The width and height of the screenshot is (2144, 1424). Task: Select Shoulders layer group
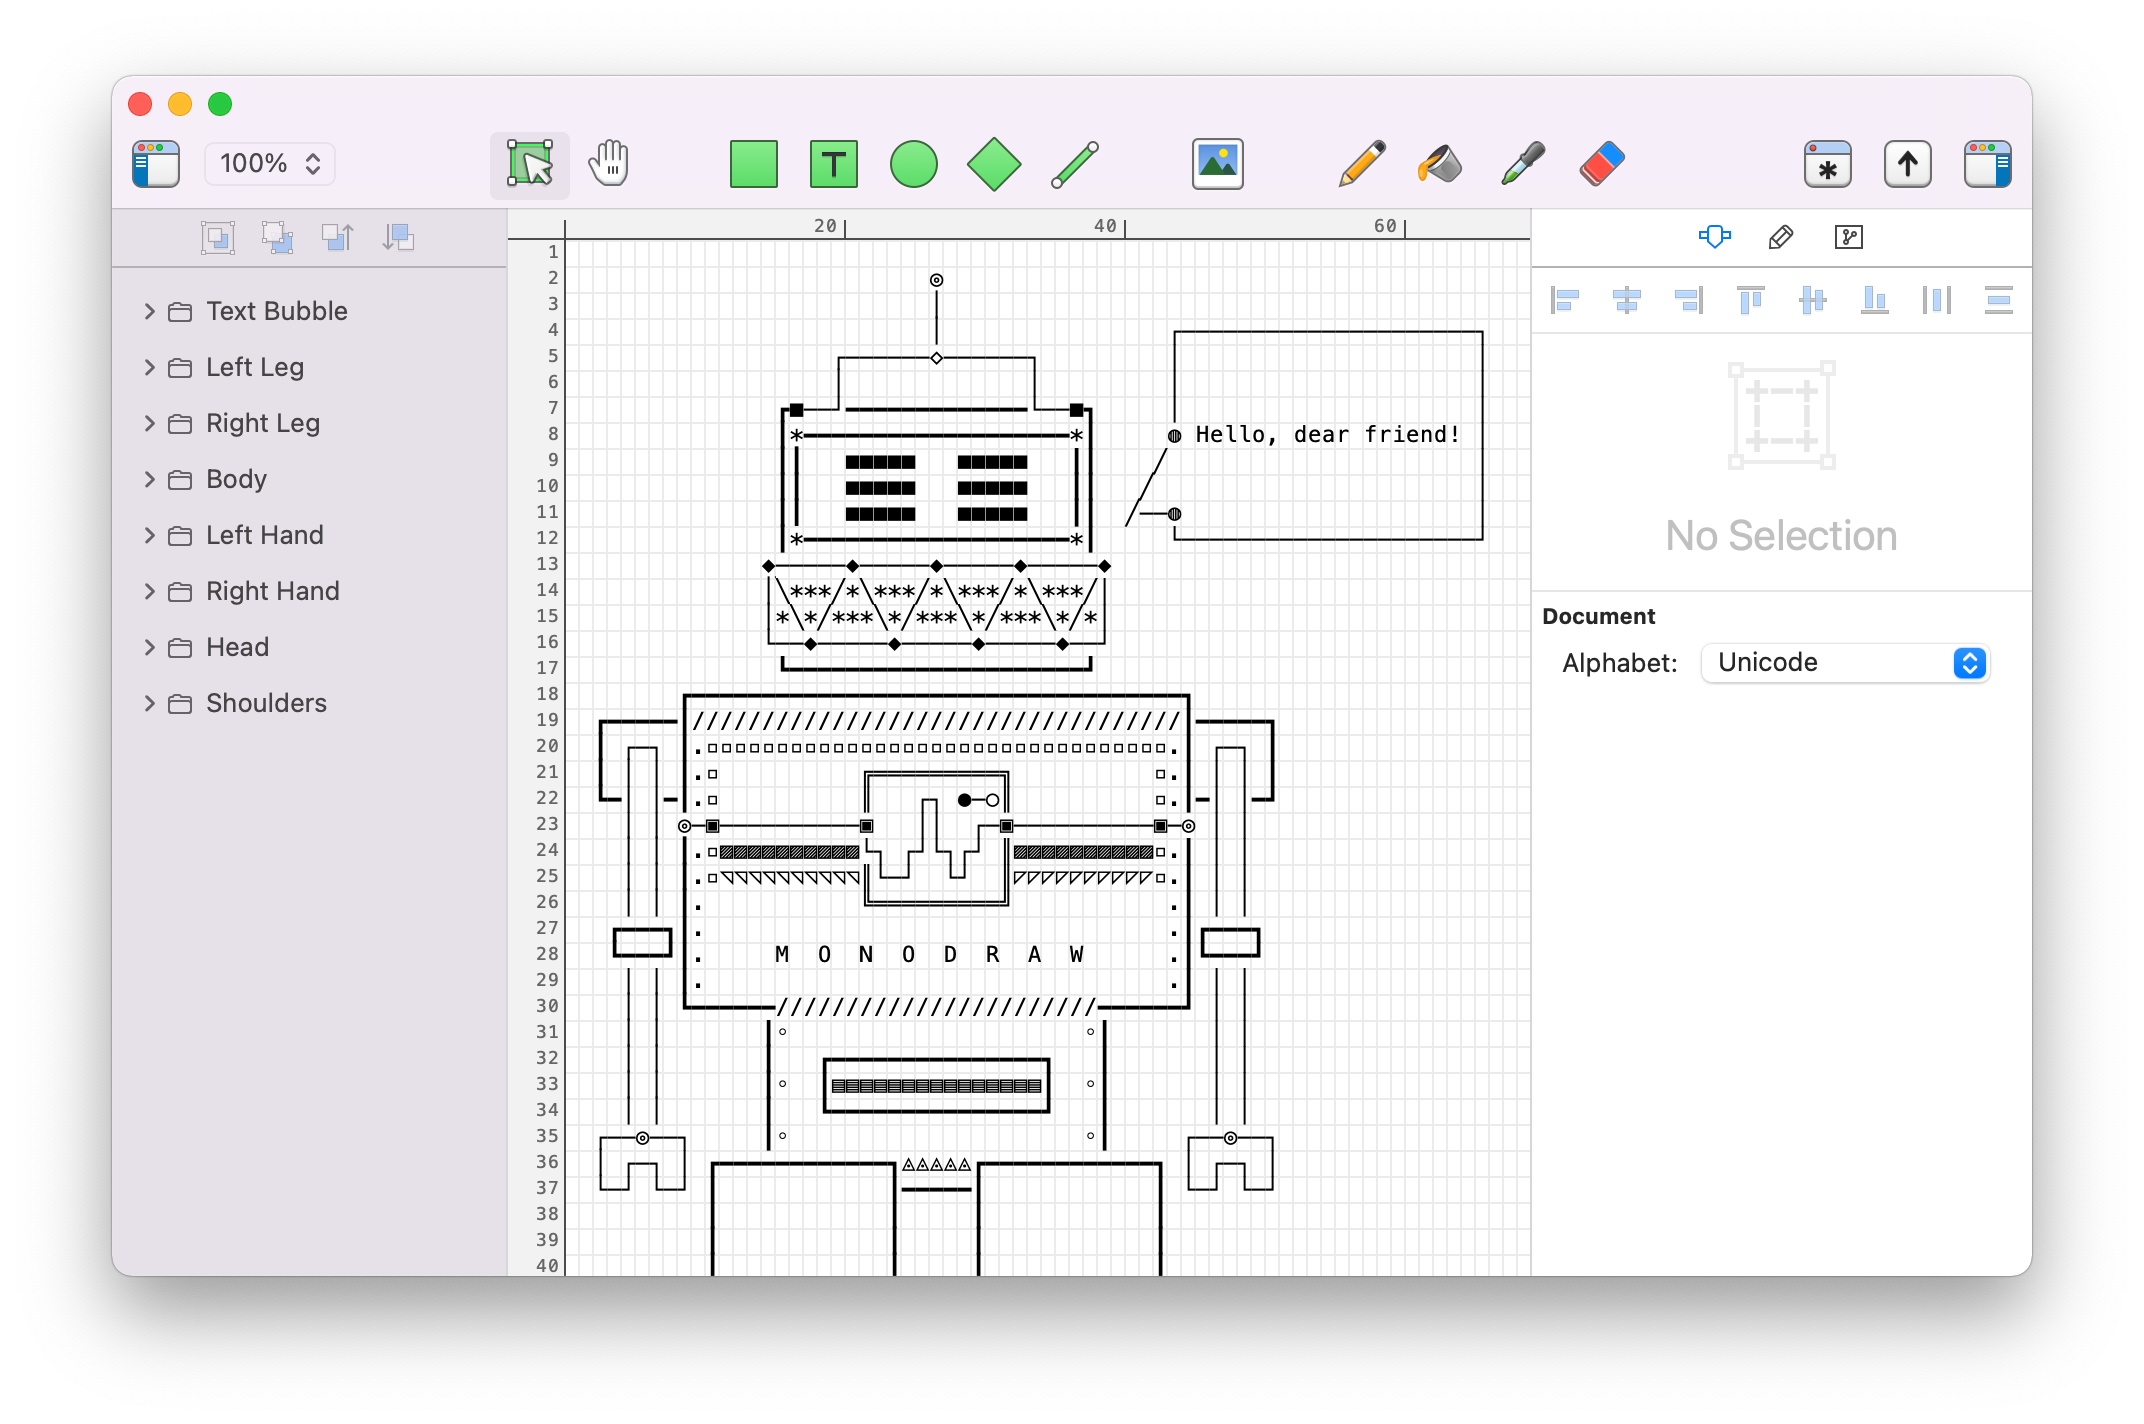coord(265,699)
